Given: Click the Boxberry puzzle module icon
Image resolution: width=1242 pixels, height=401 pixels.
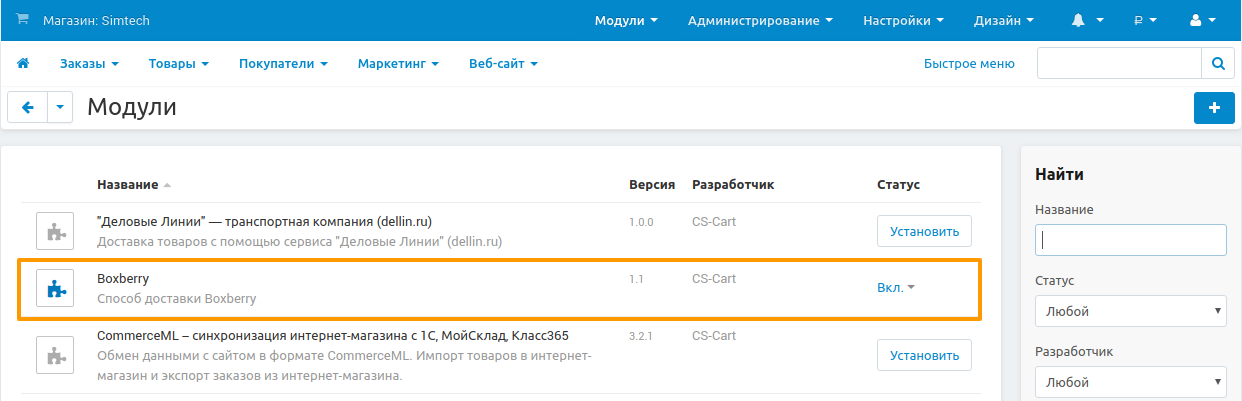Looking at the screenshot, I should [x=56, y=289].
